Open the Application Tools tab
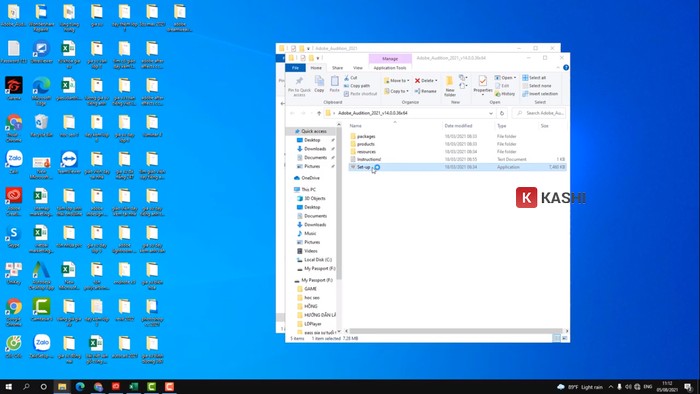Screen dimensions: 700x394 point(390,68)
